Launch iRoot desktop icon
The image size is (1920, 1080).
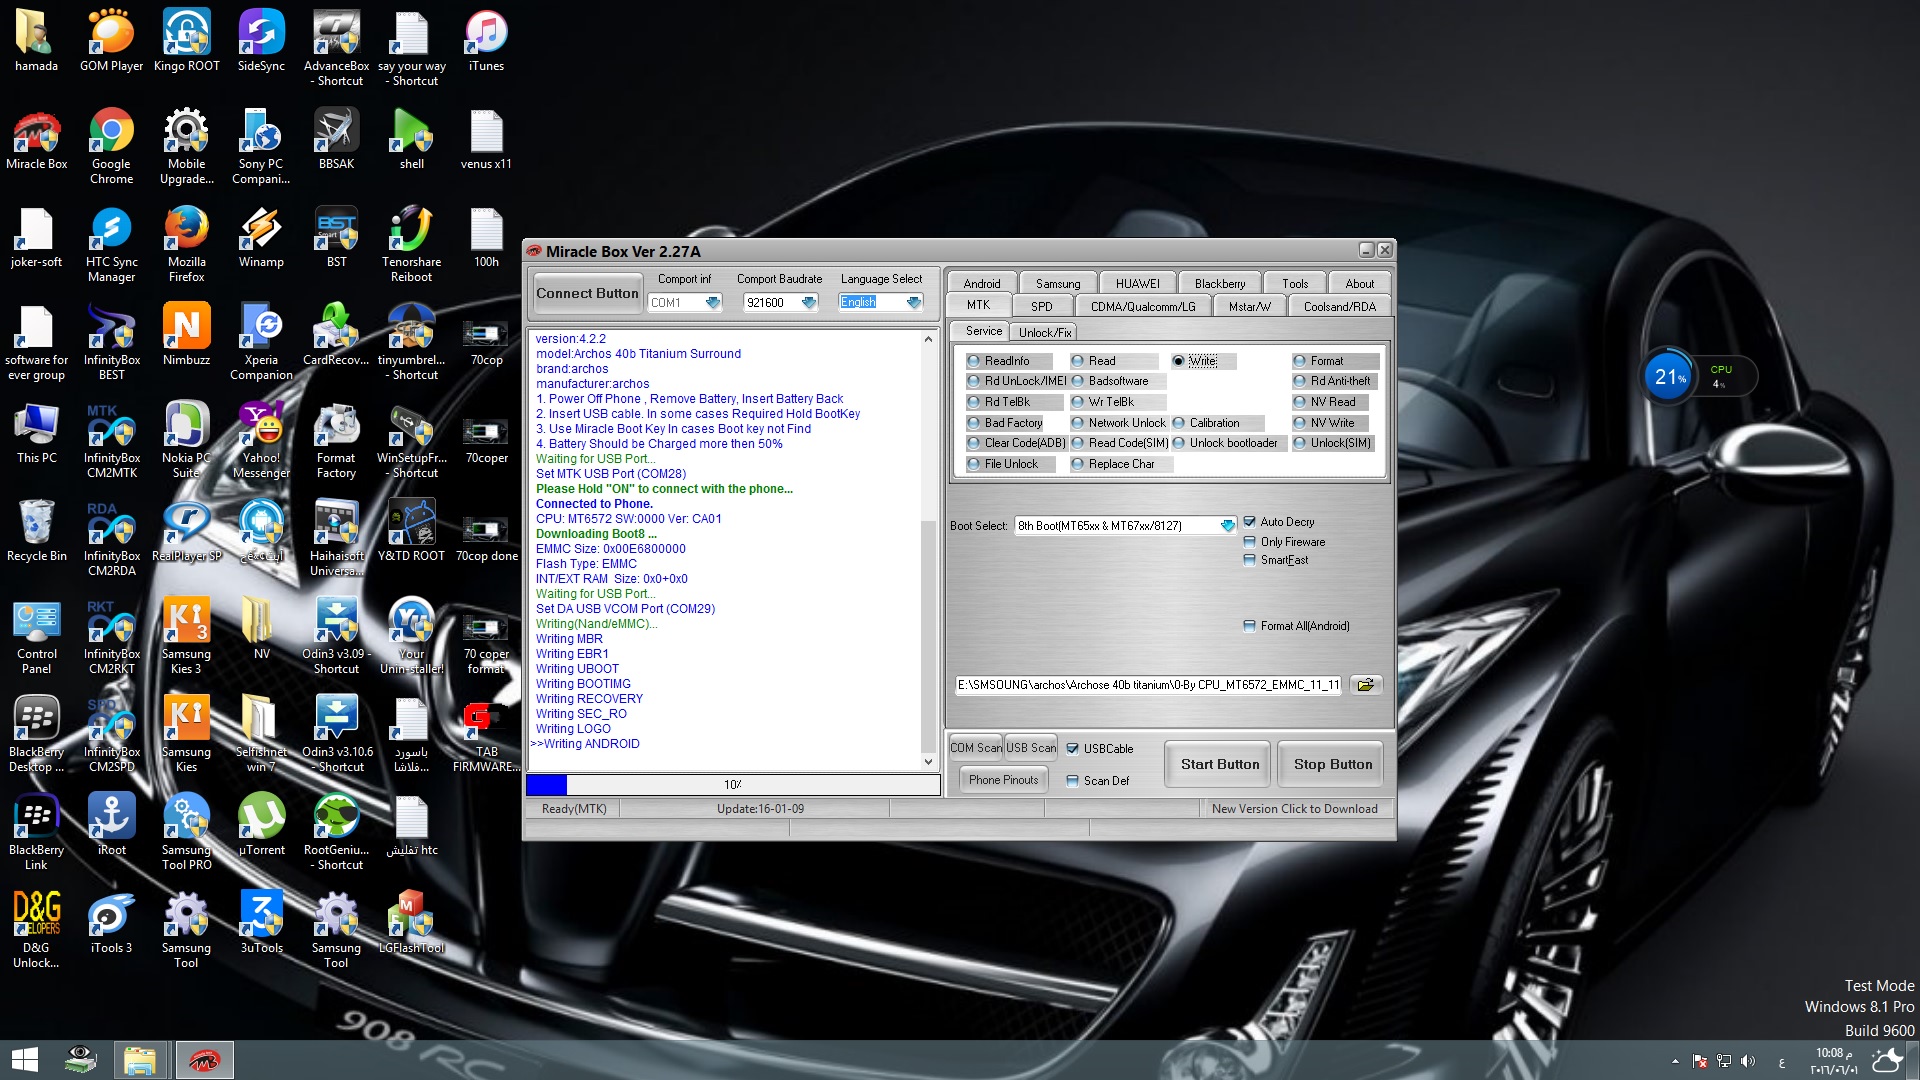[x=111, y=826]
